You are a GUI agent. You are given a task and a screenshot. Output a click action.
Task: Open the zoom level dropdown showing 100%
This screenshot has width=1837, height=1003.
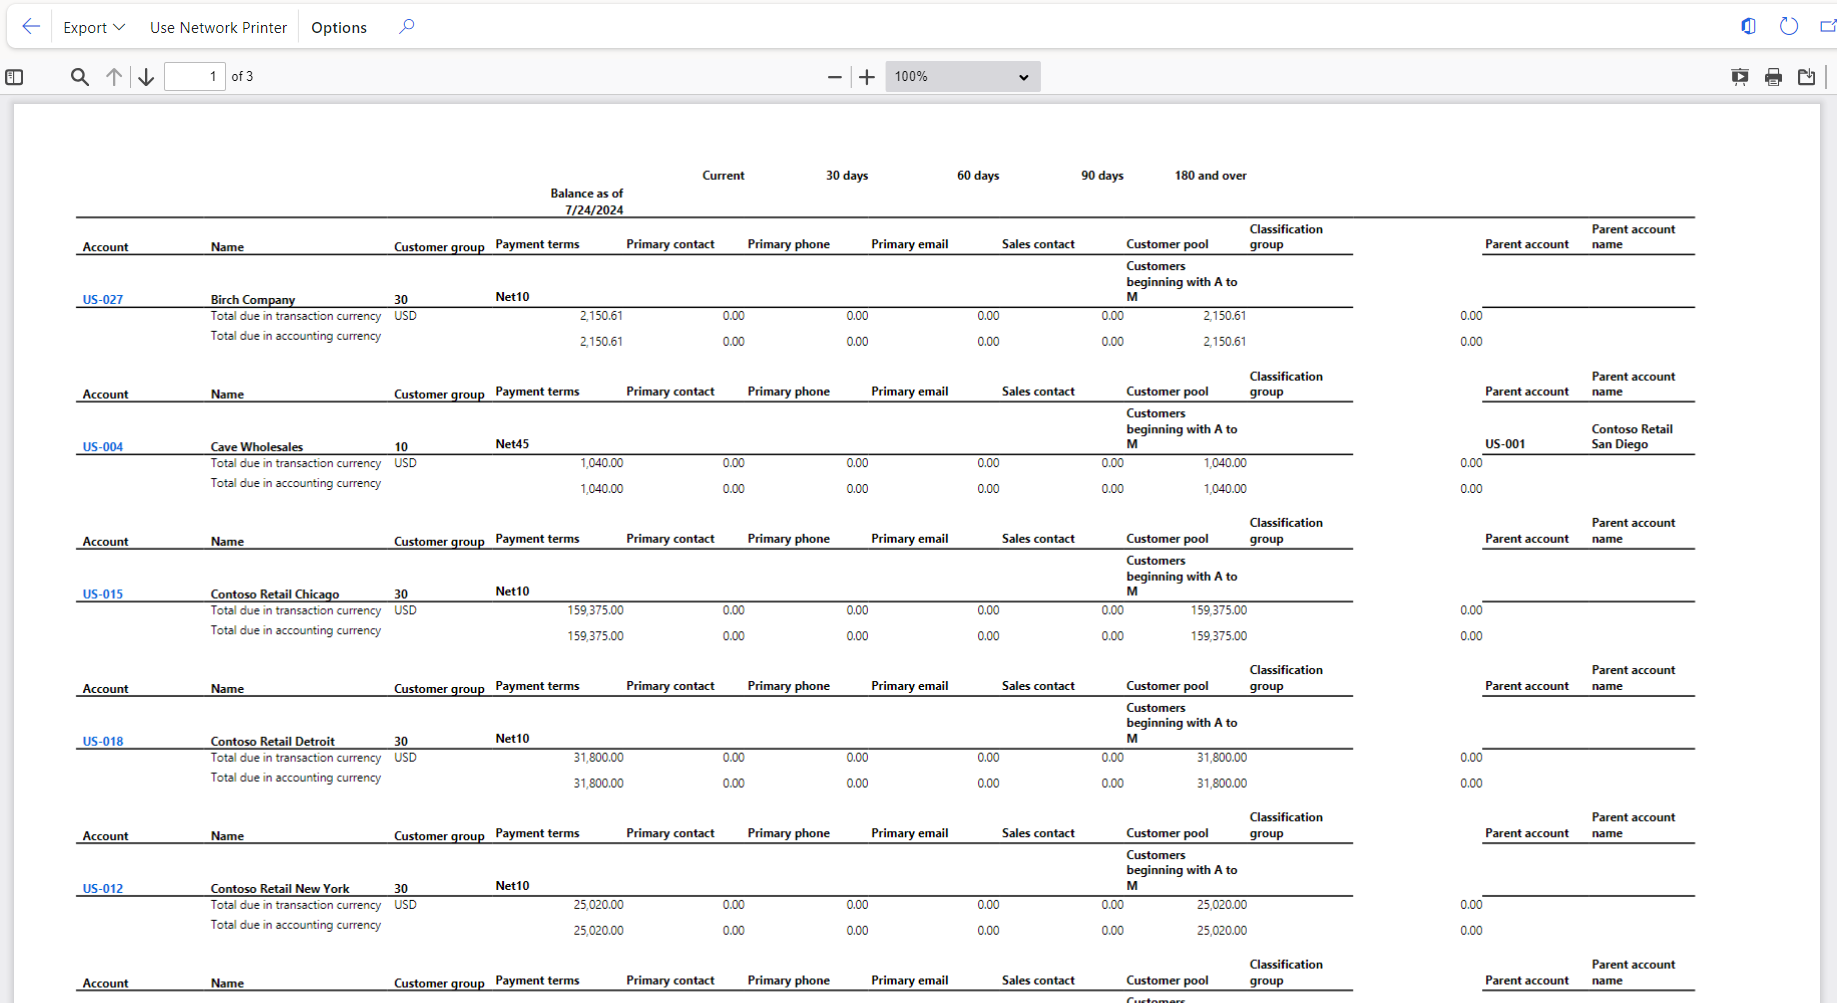coord(961,76)
